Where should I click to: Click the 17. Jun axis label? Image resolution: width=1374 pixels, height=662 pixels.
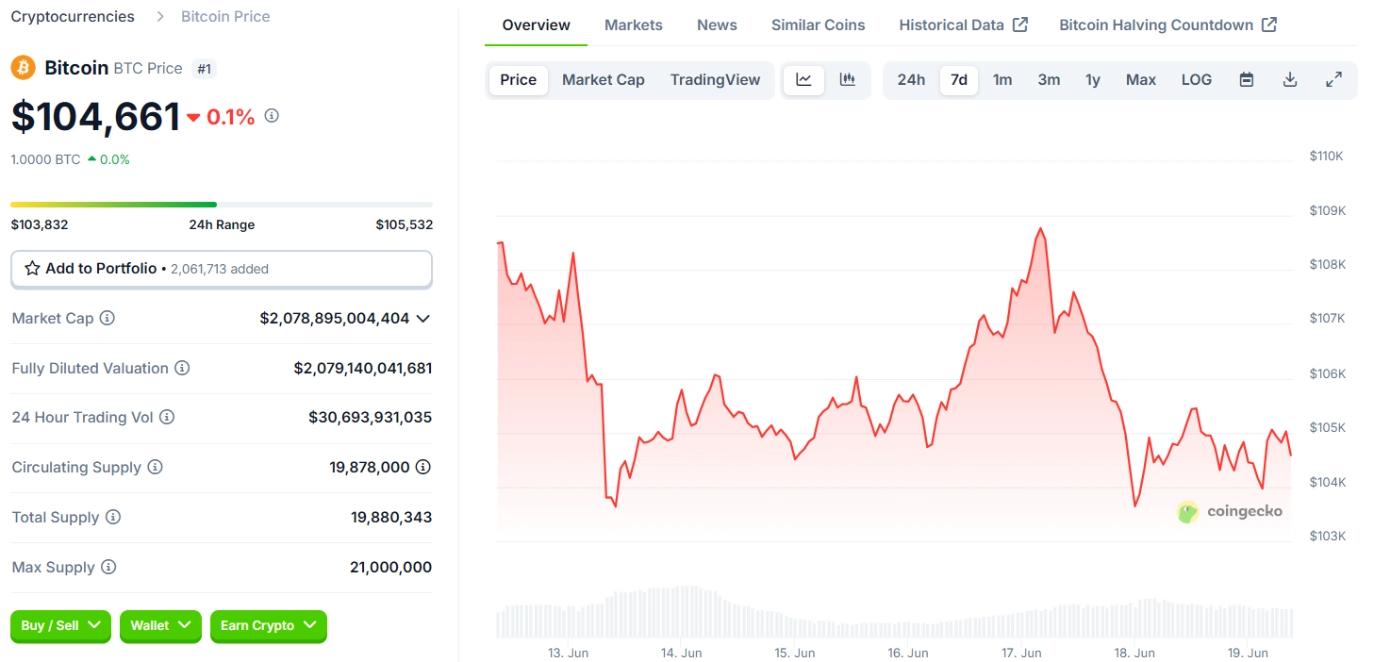coord(1021,653)
